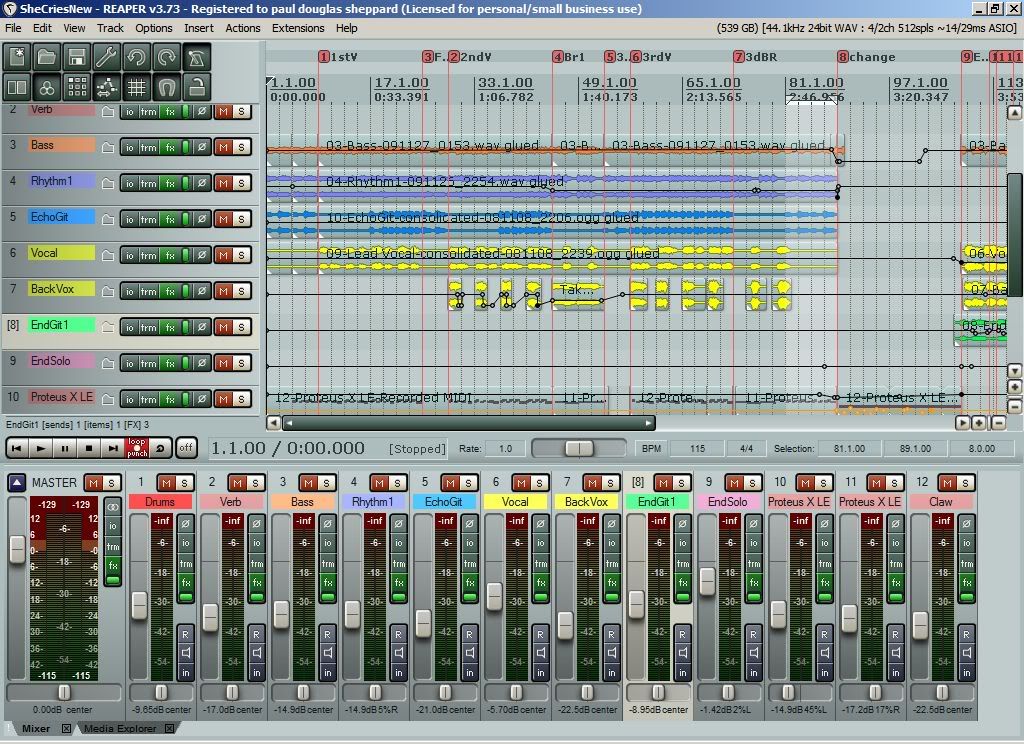
Task: Click the '8 change' timeline marker
Action: 843,57
